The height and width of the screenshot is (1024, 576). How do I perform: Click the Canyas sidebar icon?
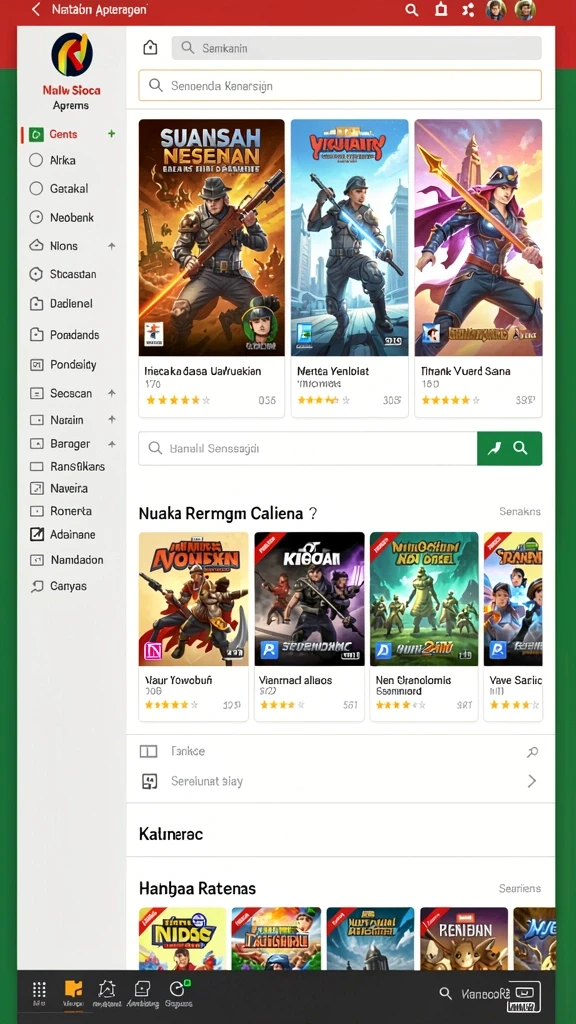(x=37, y=586)
